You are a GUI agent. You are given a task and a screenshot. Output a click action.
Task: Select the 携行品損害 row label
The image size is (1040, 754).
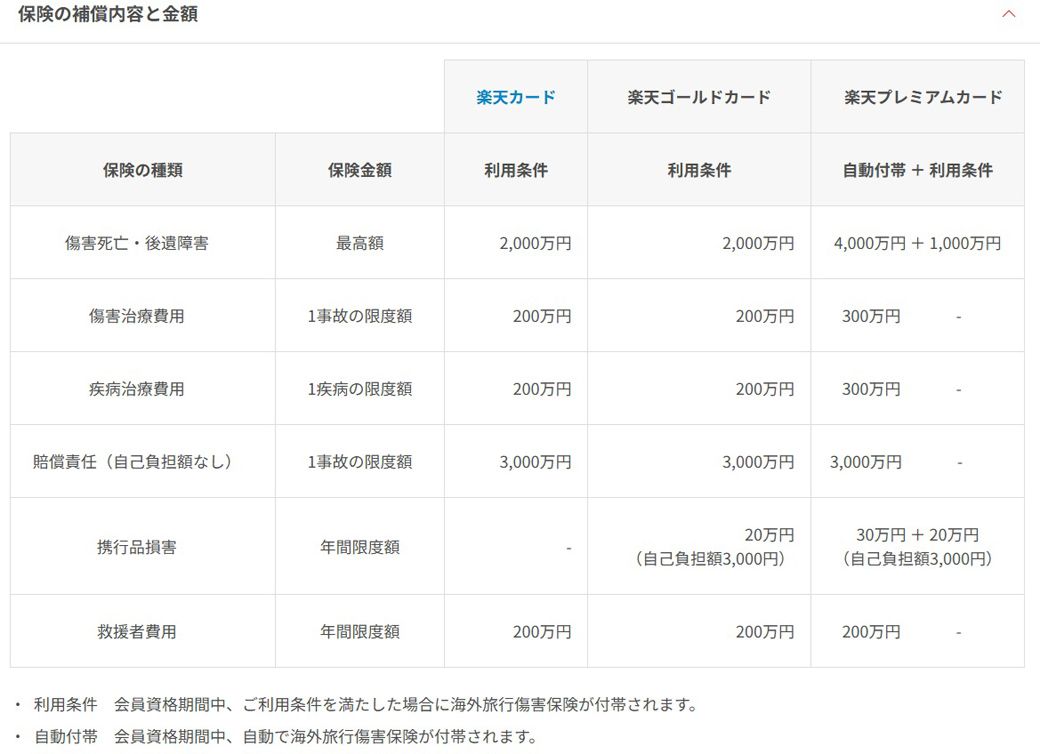141,544
